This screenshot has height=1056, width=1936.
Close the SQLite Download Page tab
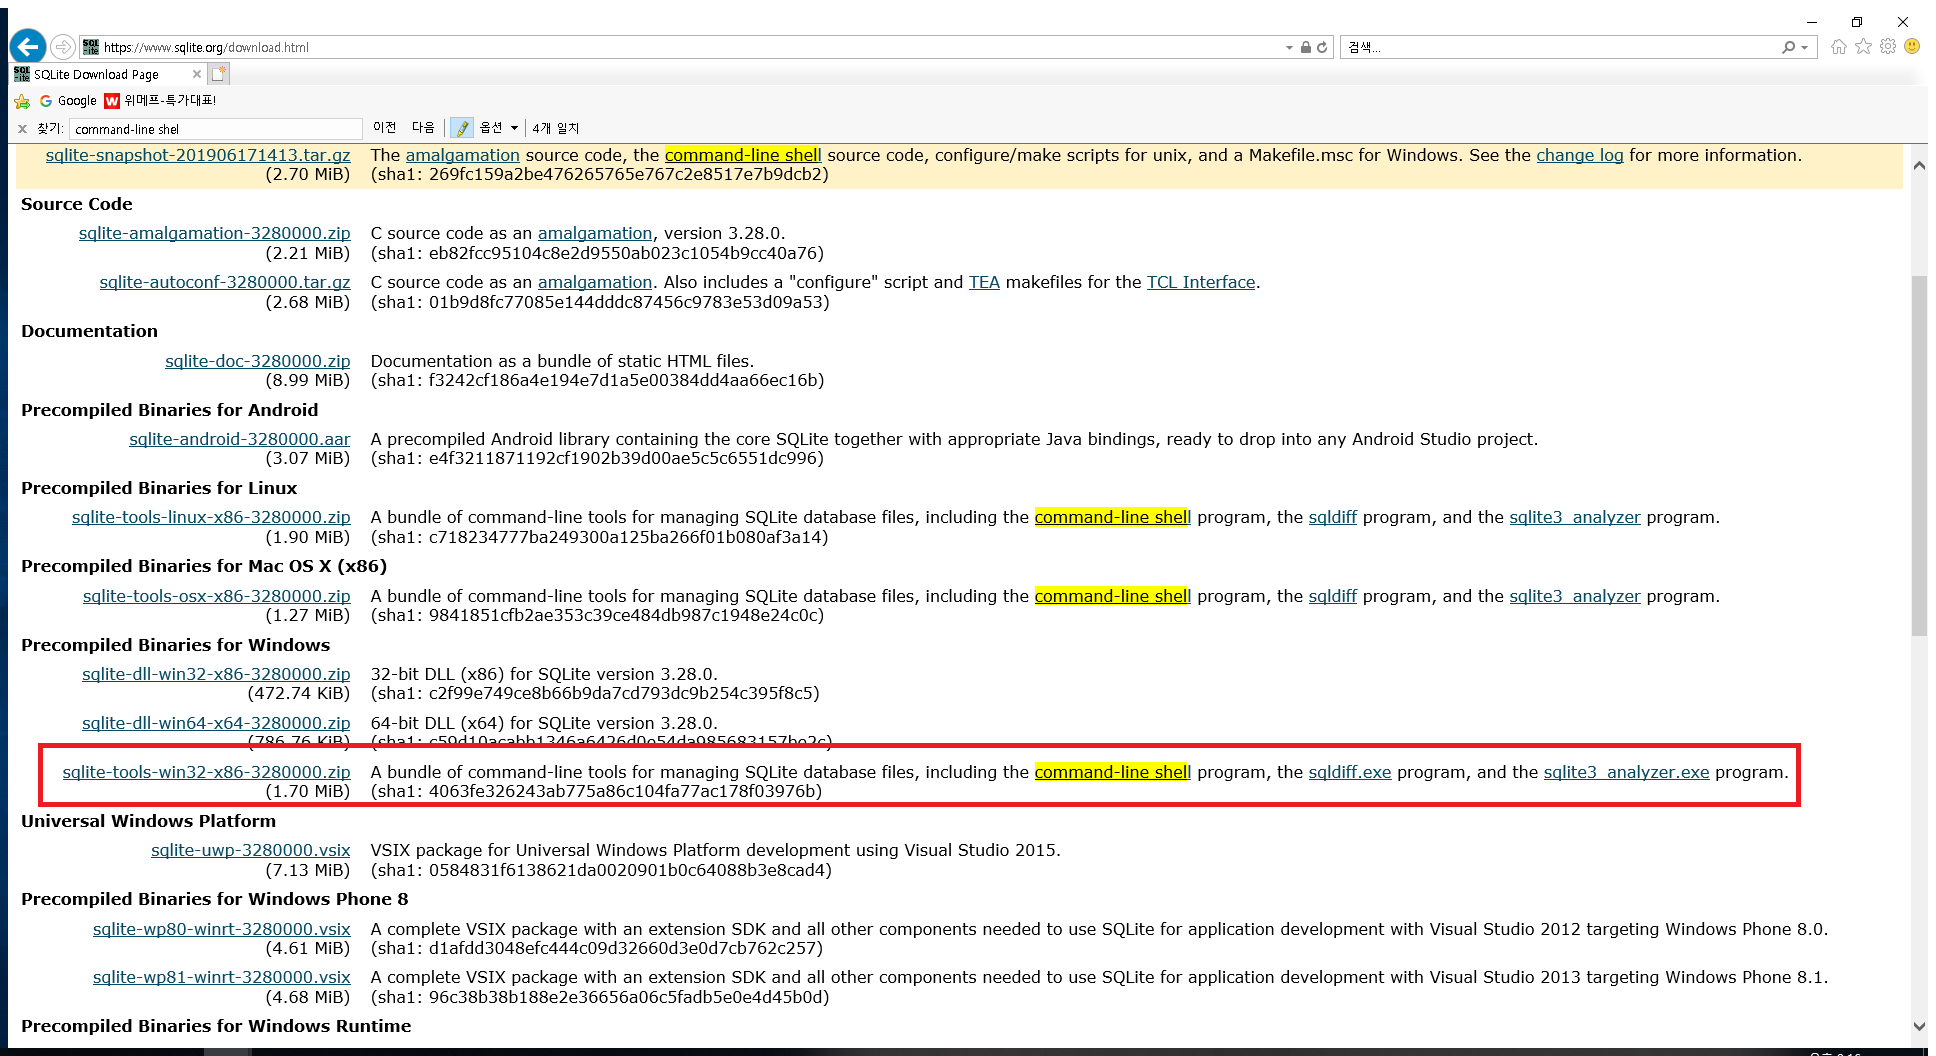coord(196,74)
